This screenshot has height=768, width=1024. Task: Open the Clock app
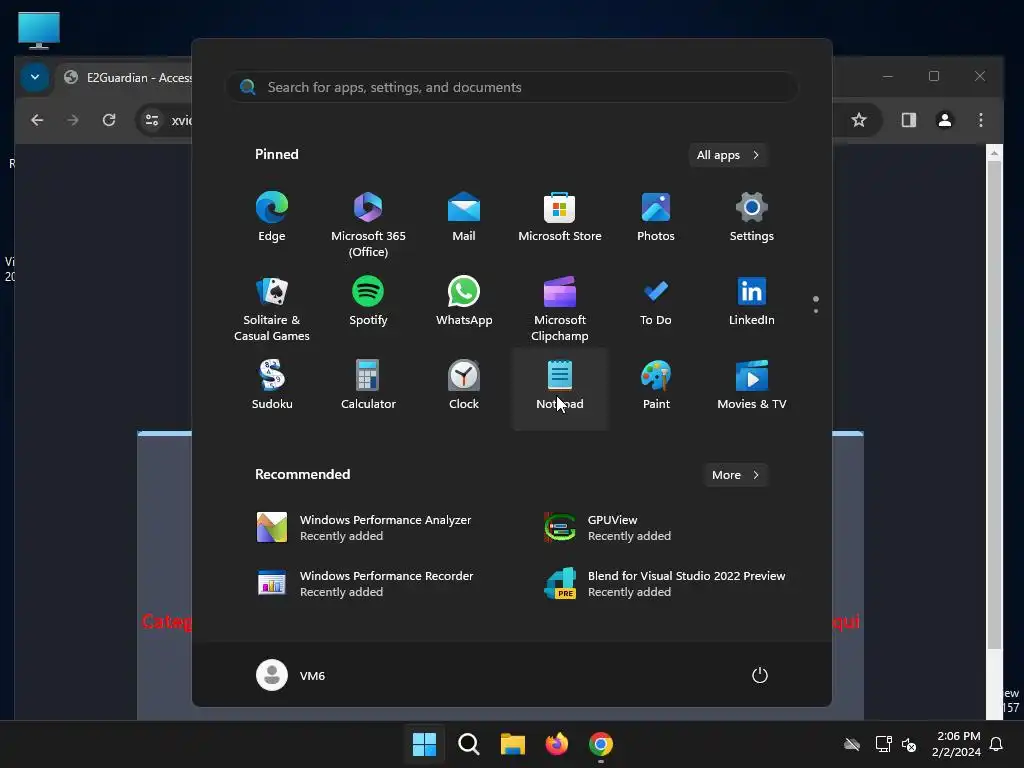464,385
